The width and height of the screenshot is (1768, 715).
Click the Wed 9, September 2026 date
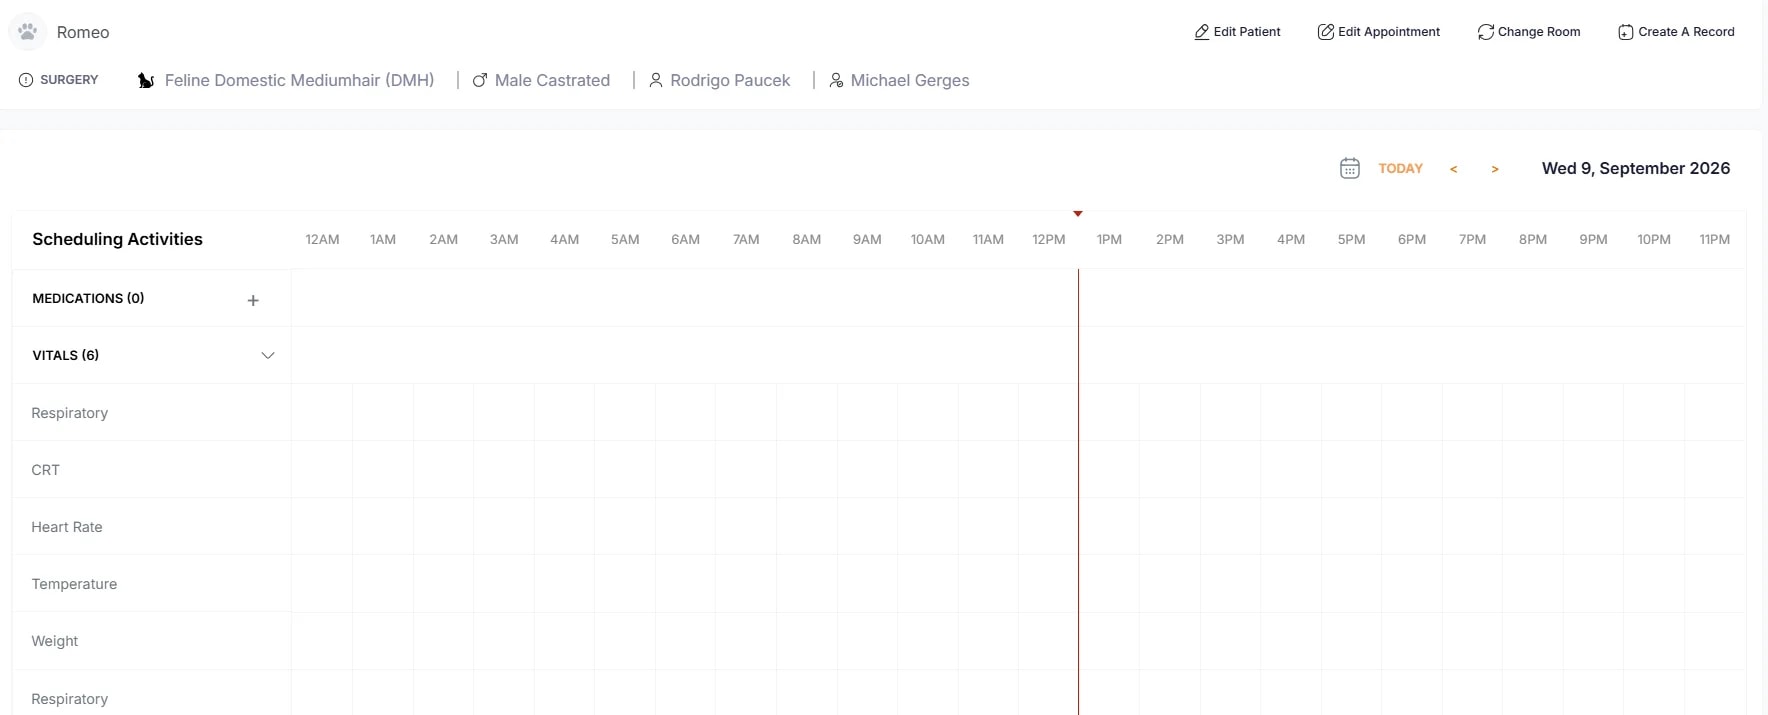1636,168
